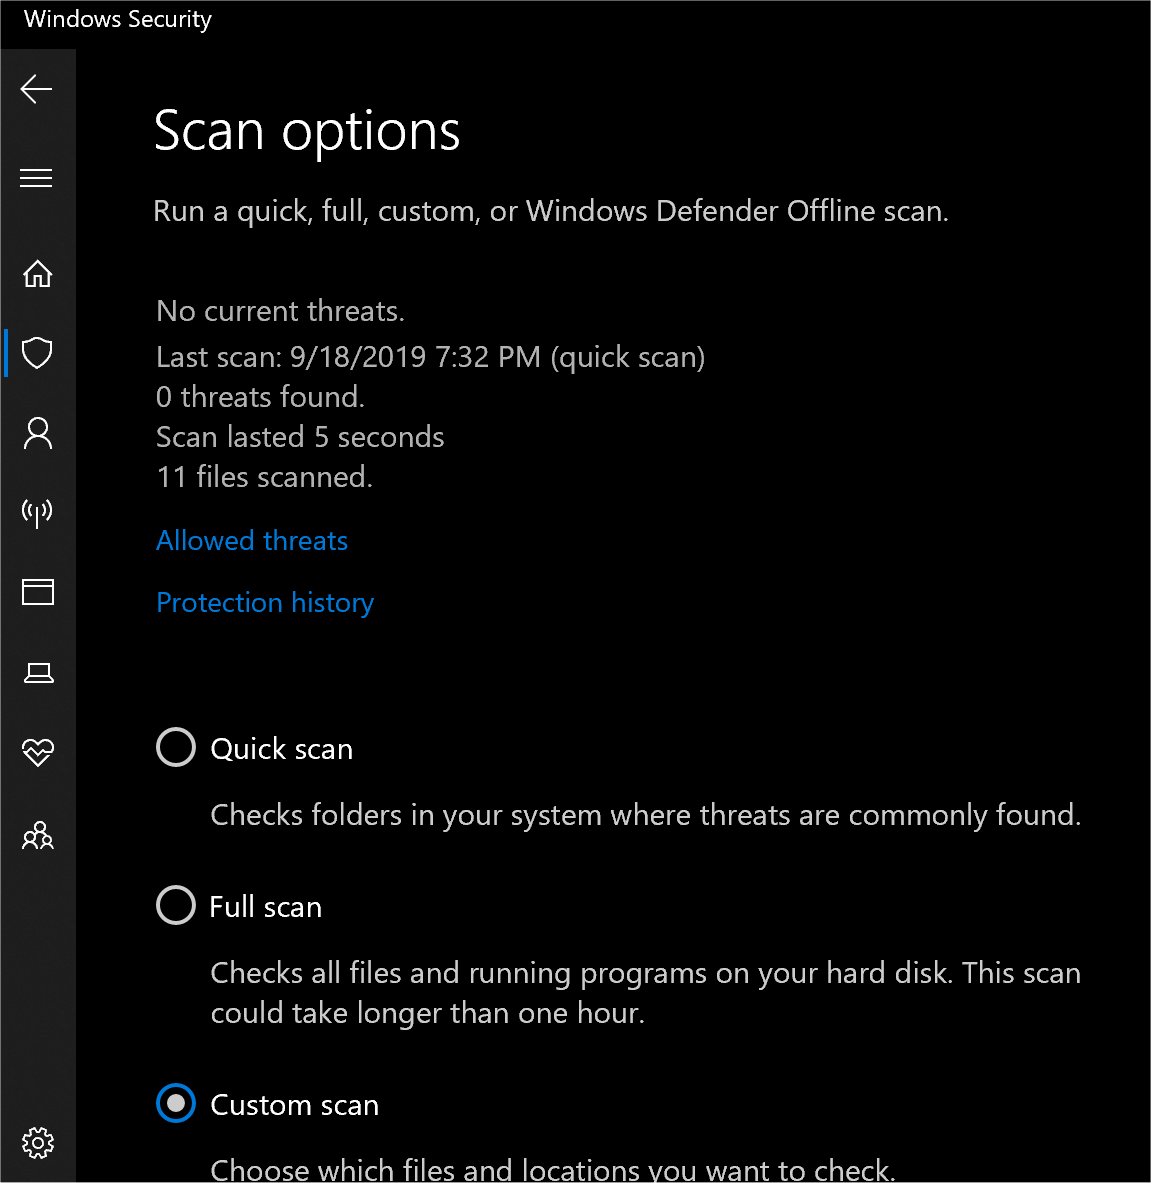Viewport: 1151px width, 1183px height.
Task: Click the Quick scan label text
Action: (x=281, y=748)
